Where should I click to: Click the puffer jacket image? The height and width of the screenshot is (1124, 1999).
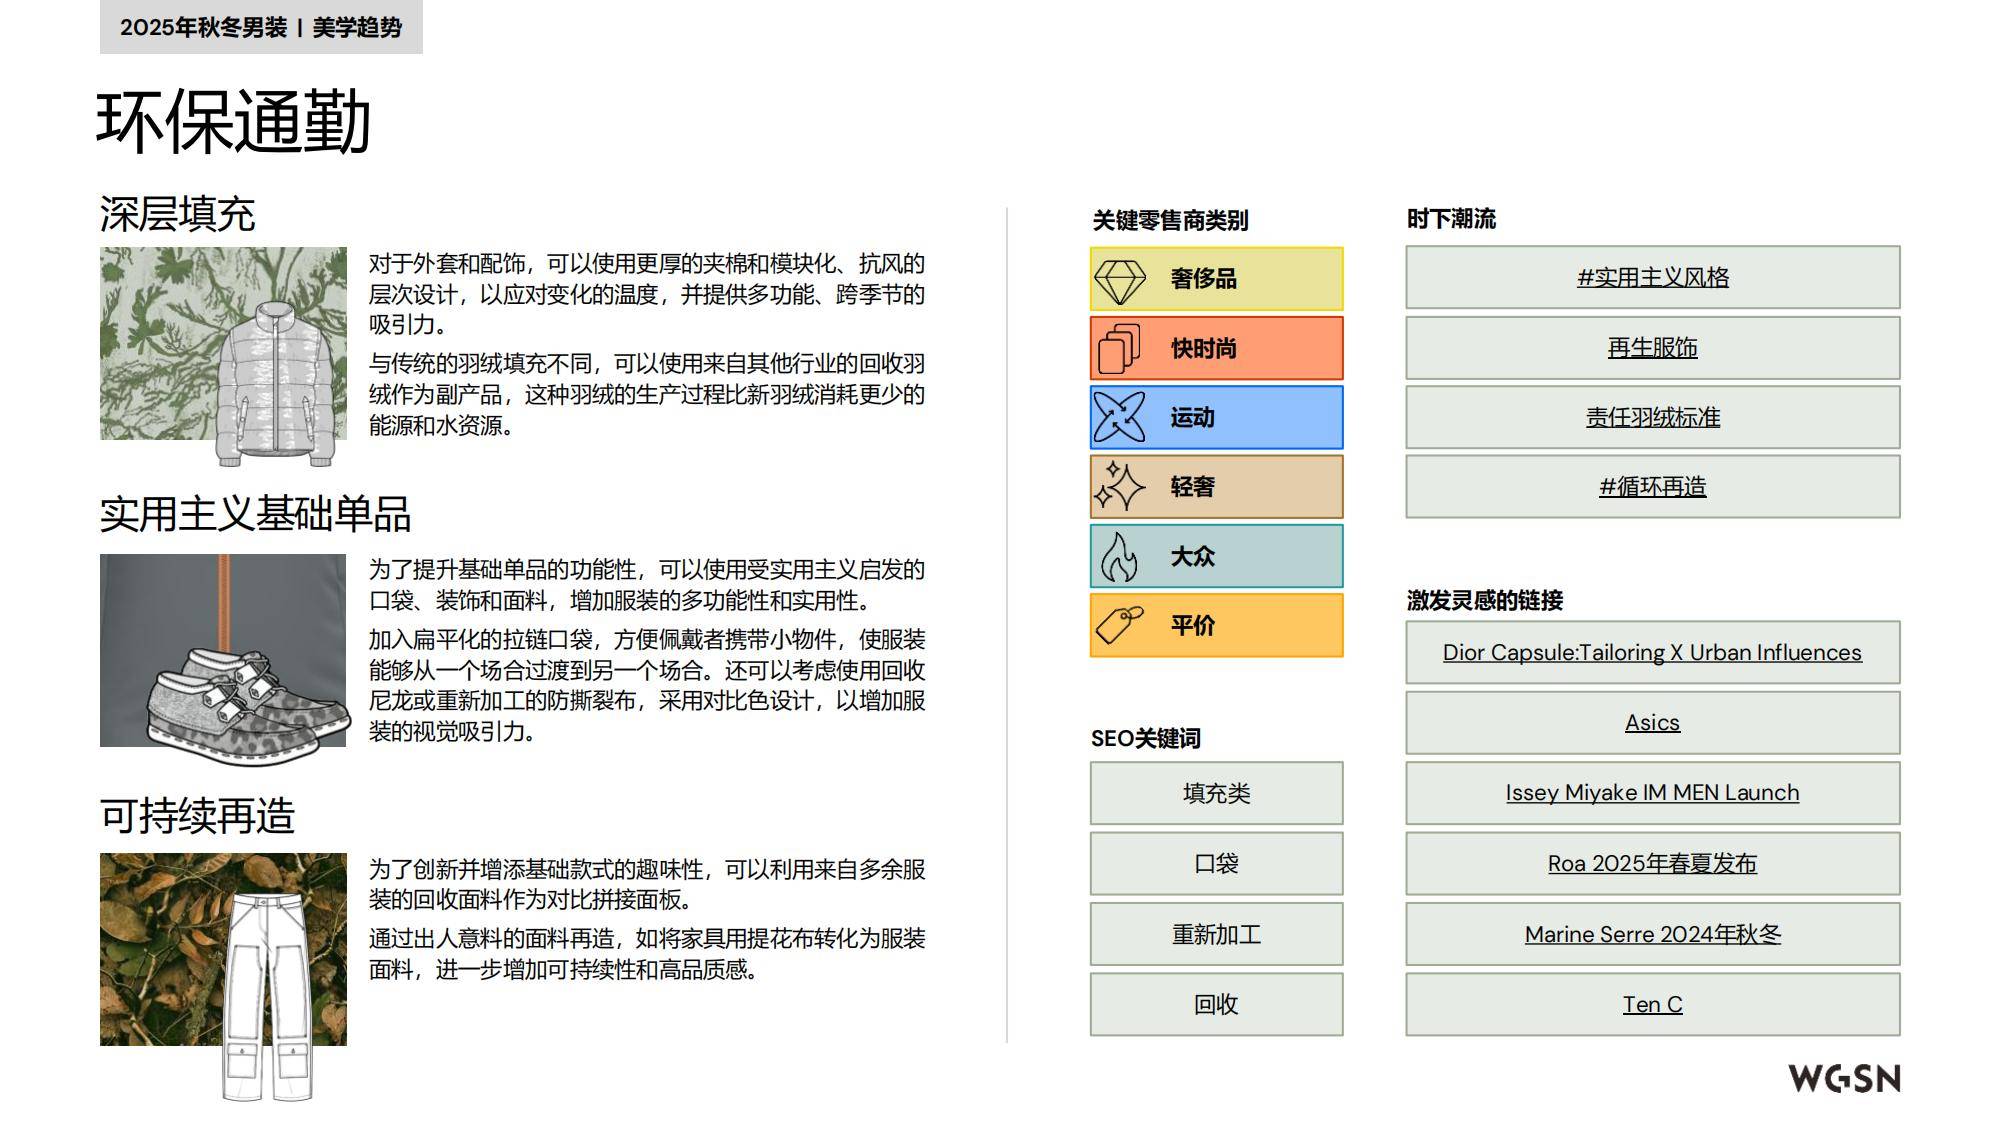click(x=276, y=384)
